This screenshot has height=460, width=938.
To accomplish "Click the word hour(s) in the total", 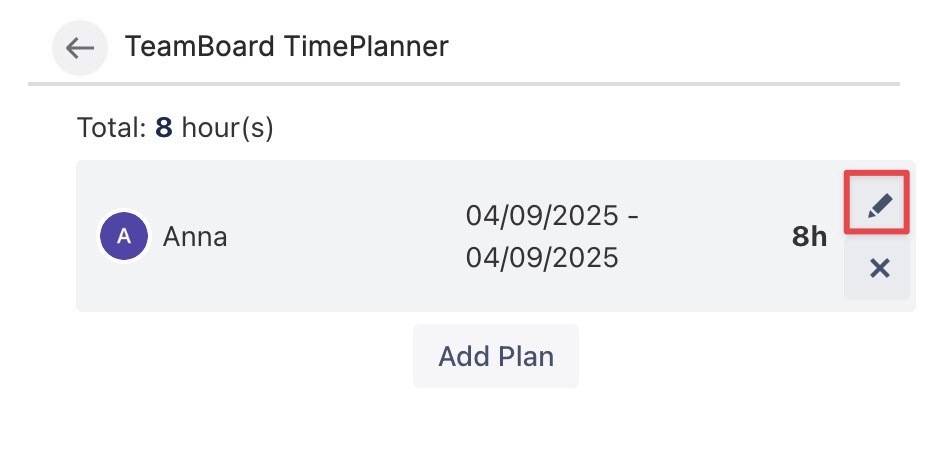I will 227,128.
